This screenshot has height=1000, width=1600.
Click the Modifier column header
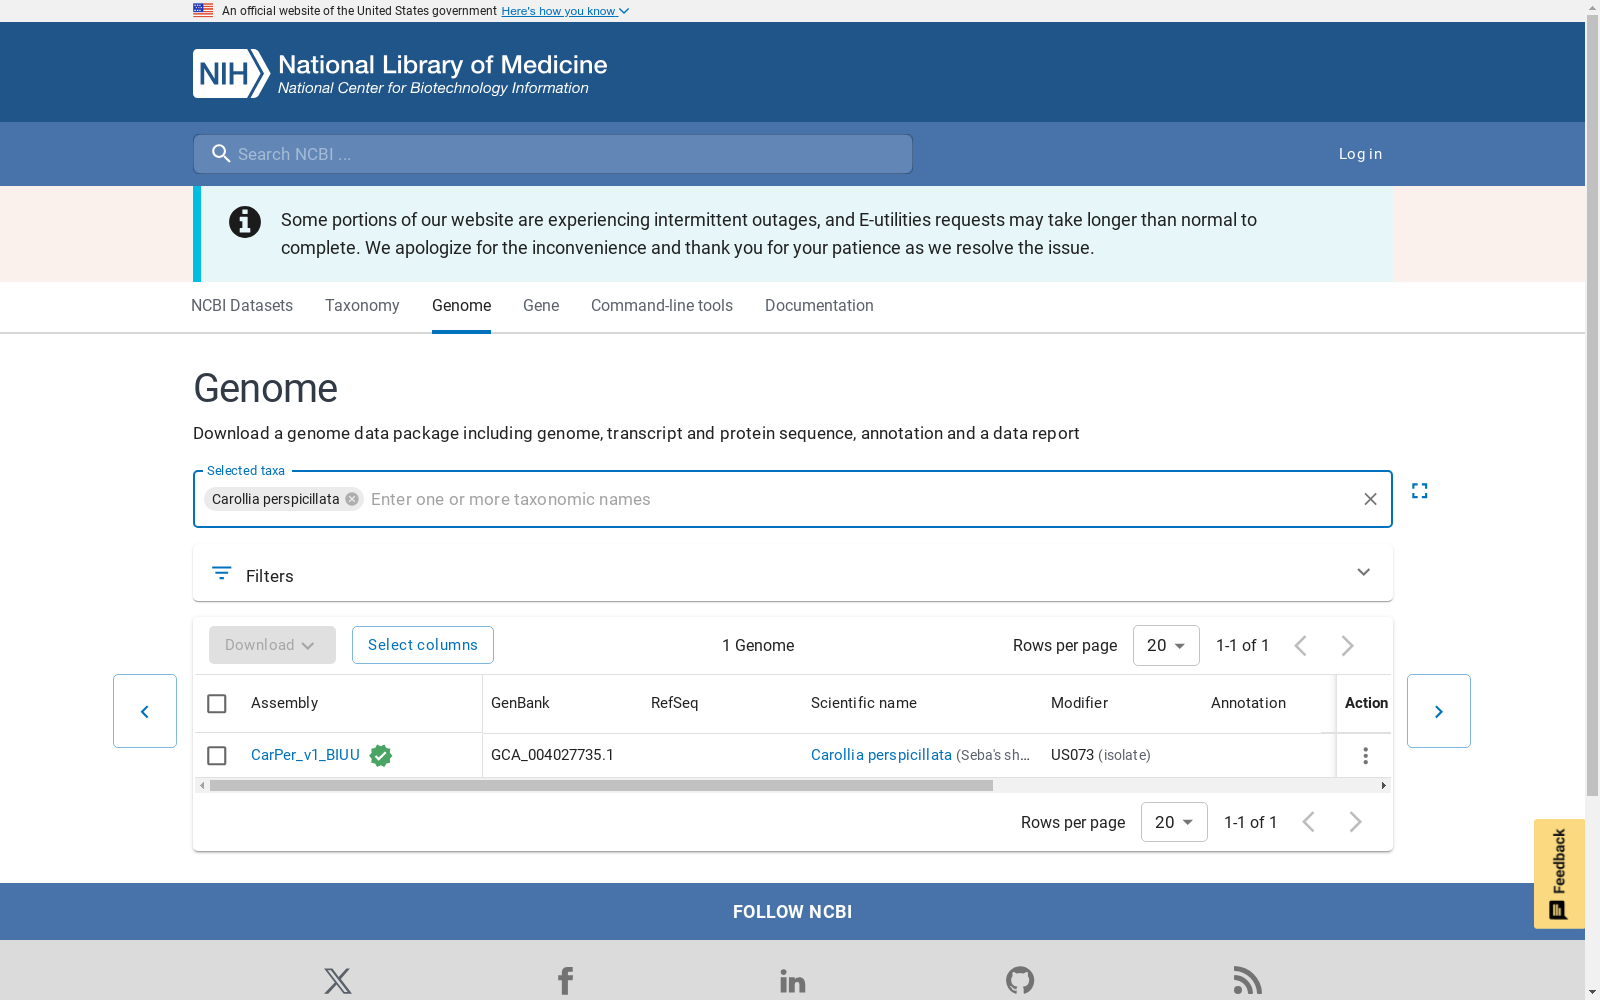point(1079,703)
